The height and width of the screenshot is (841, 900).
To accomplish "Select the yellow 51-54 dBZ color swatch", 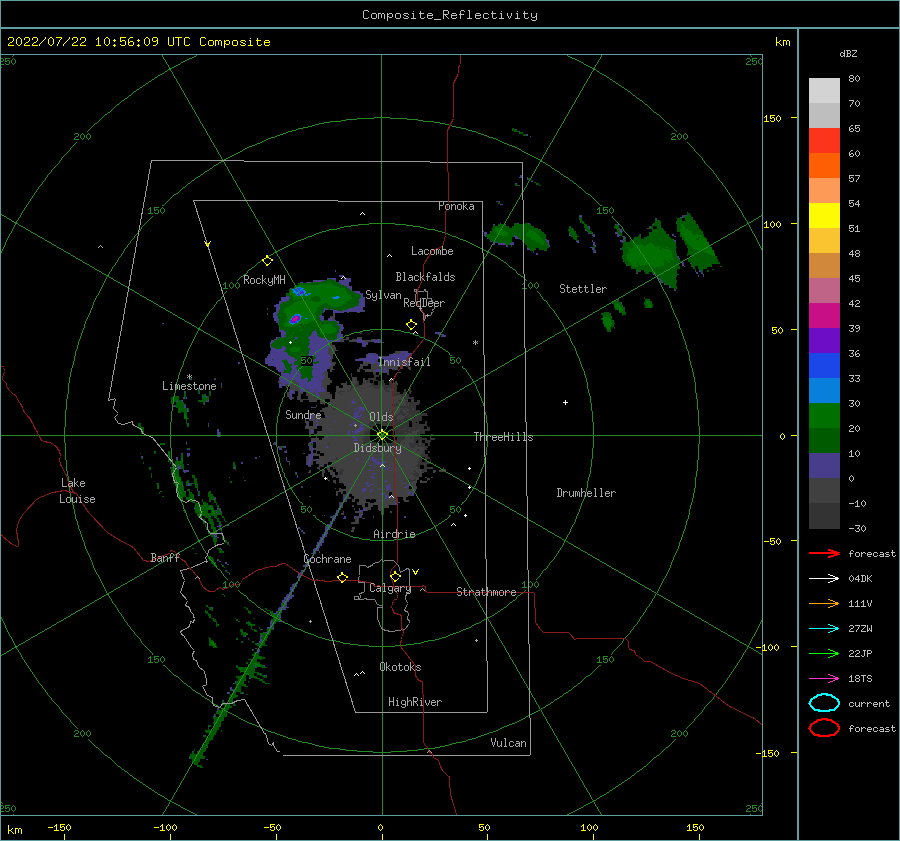I will coord(824,216).
